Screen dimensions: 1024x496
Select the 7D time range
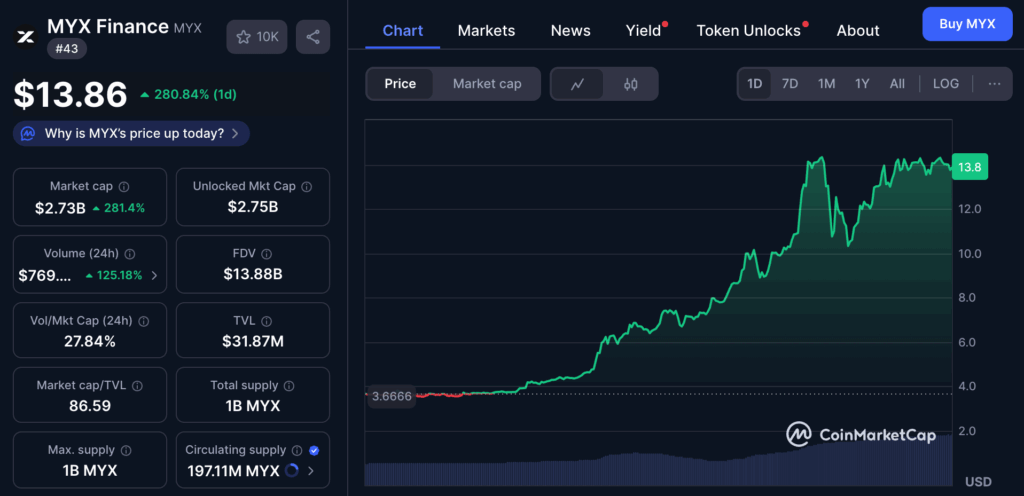pyautogui.click(x=790, y=84)
